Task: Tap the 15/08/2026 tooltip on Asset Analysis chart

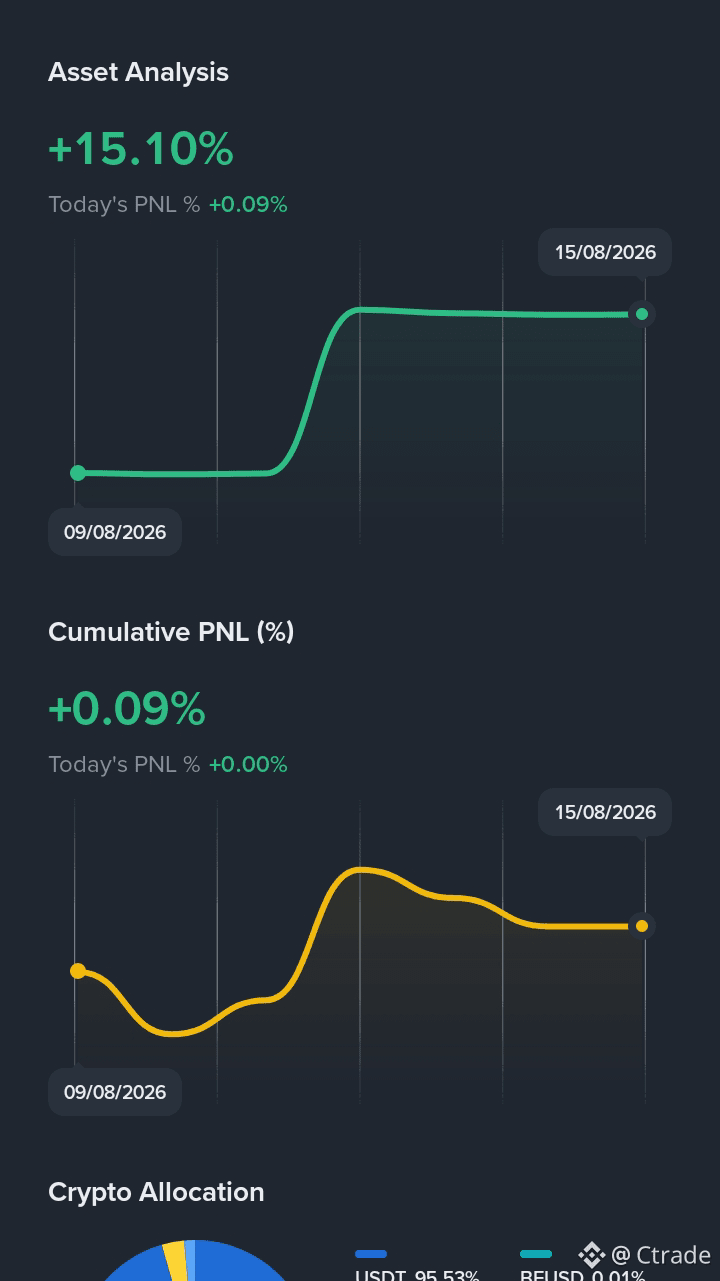Action: click(605, 252)
